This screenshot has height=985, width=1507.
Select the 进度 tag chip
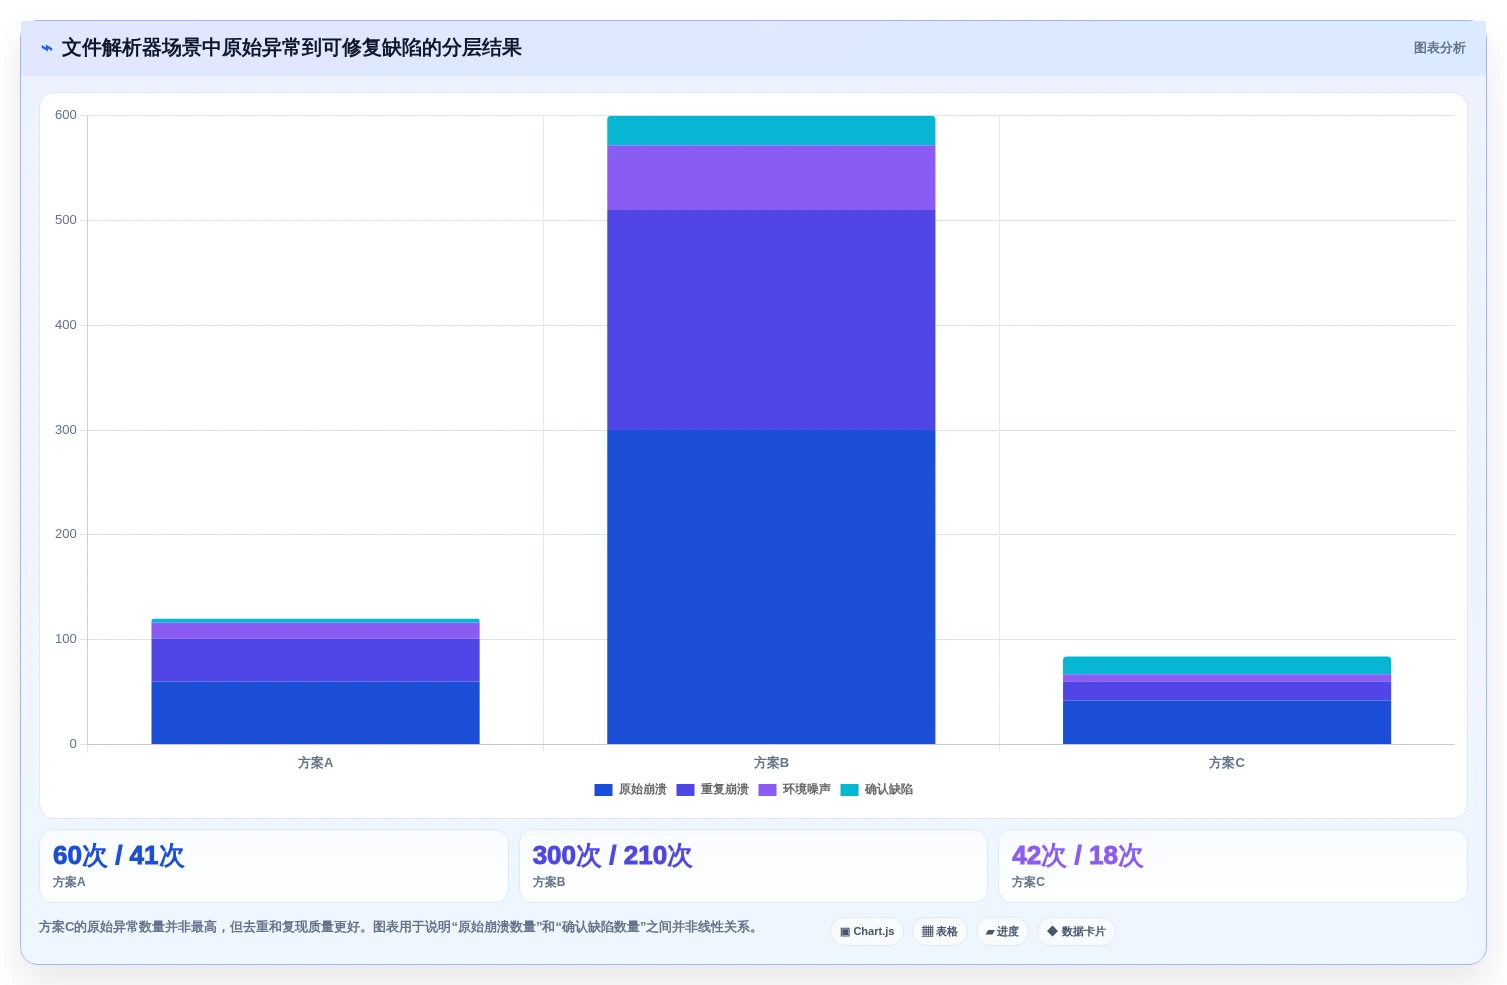(x=1002, y=932)
